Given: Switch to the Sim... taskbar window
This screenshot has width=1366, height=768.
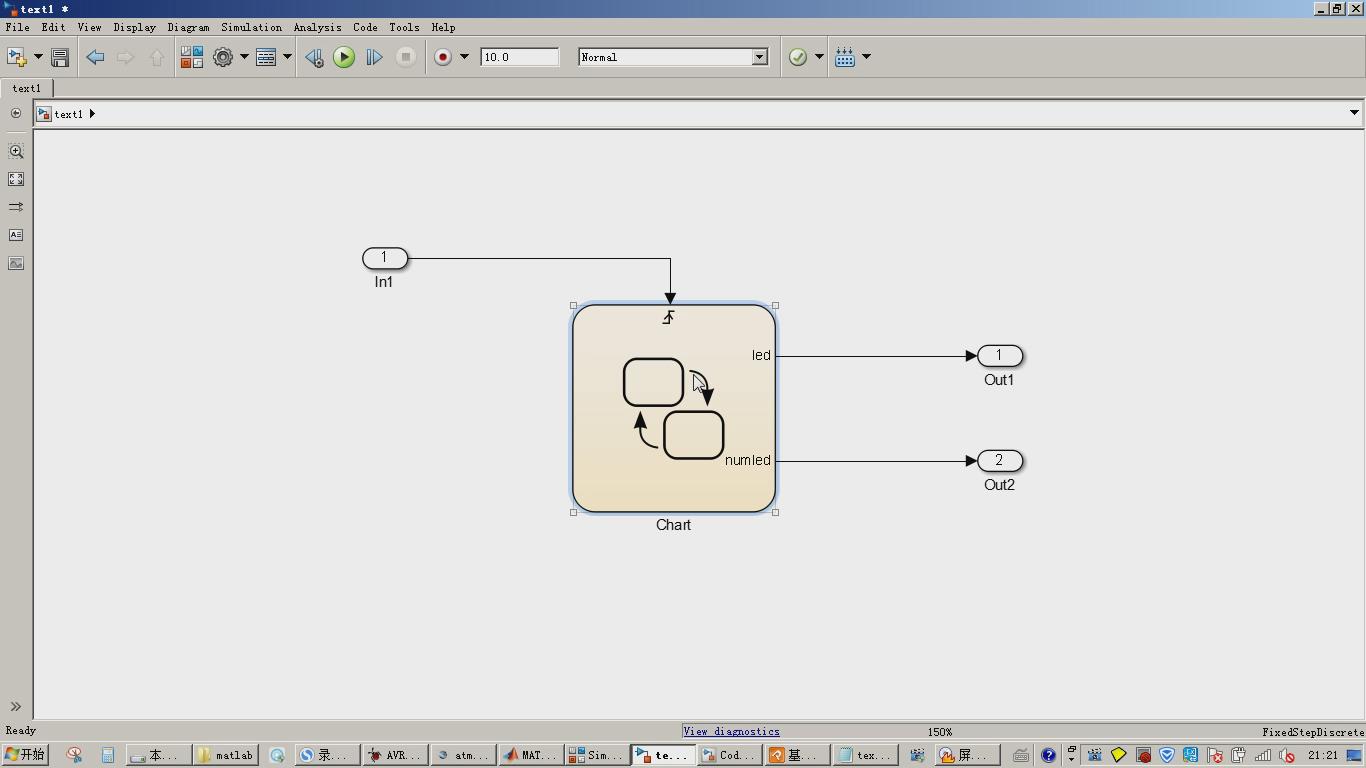Looking at the screenshot, I should pyautogui.click(x=596, y=755).
